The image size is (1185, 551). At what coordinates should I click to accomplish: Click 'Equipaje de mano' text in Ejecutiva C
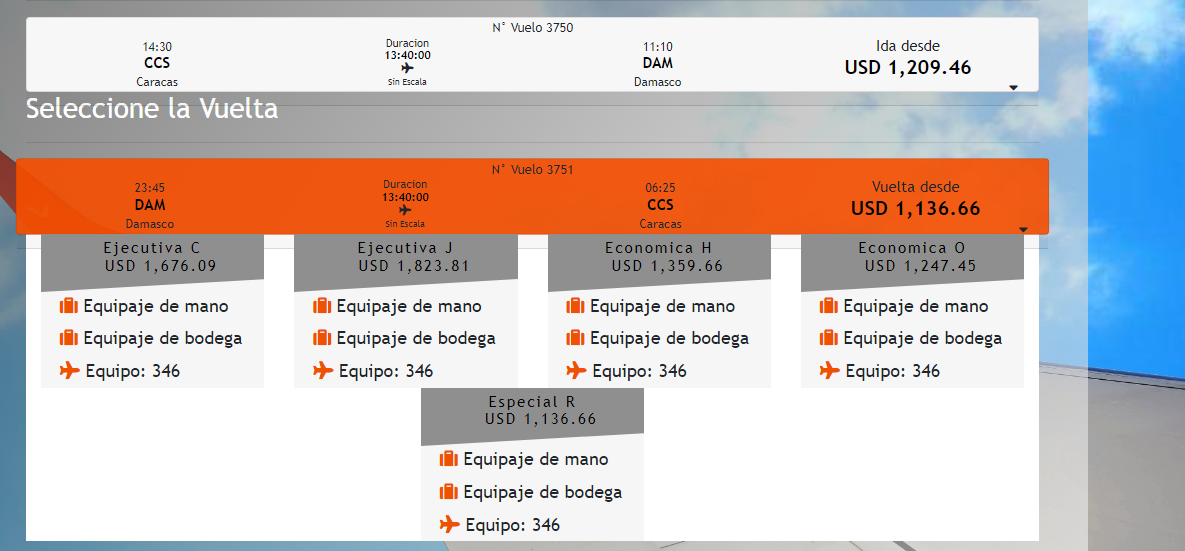156,307
